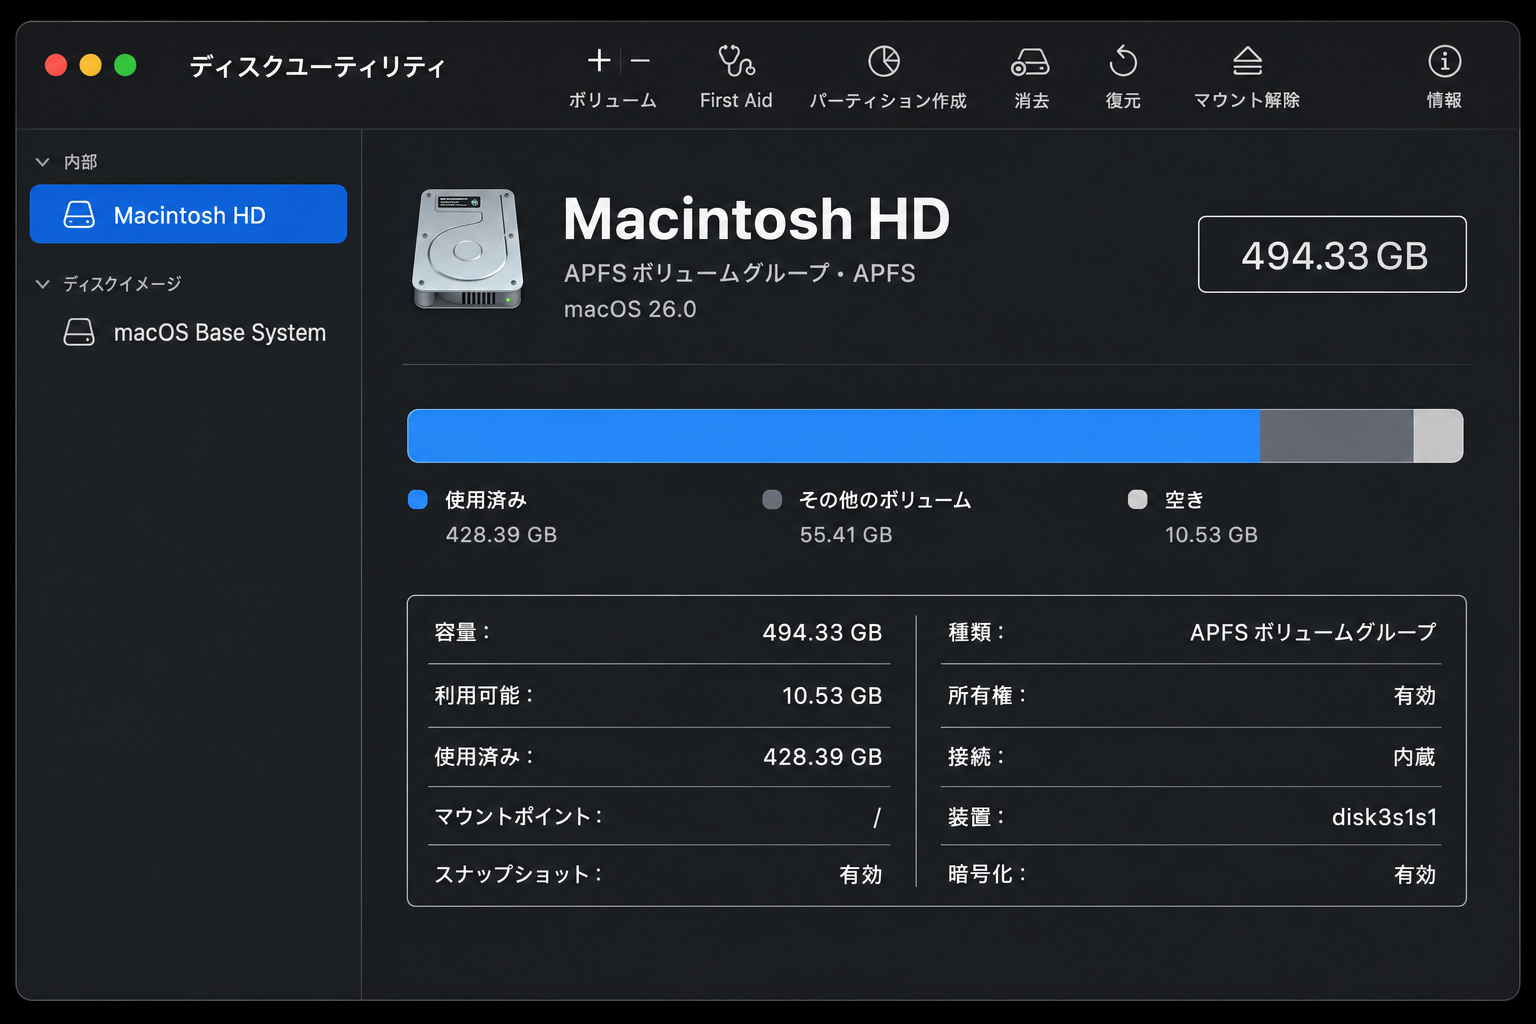Click the 所有権 value 有効
Image resolution: width=1536 pixels, height=1024 pixels.
[x=1415, y=695]
